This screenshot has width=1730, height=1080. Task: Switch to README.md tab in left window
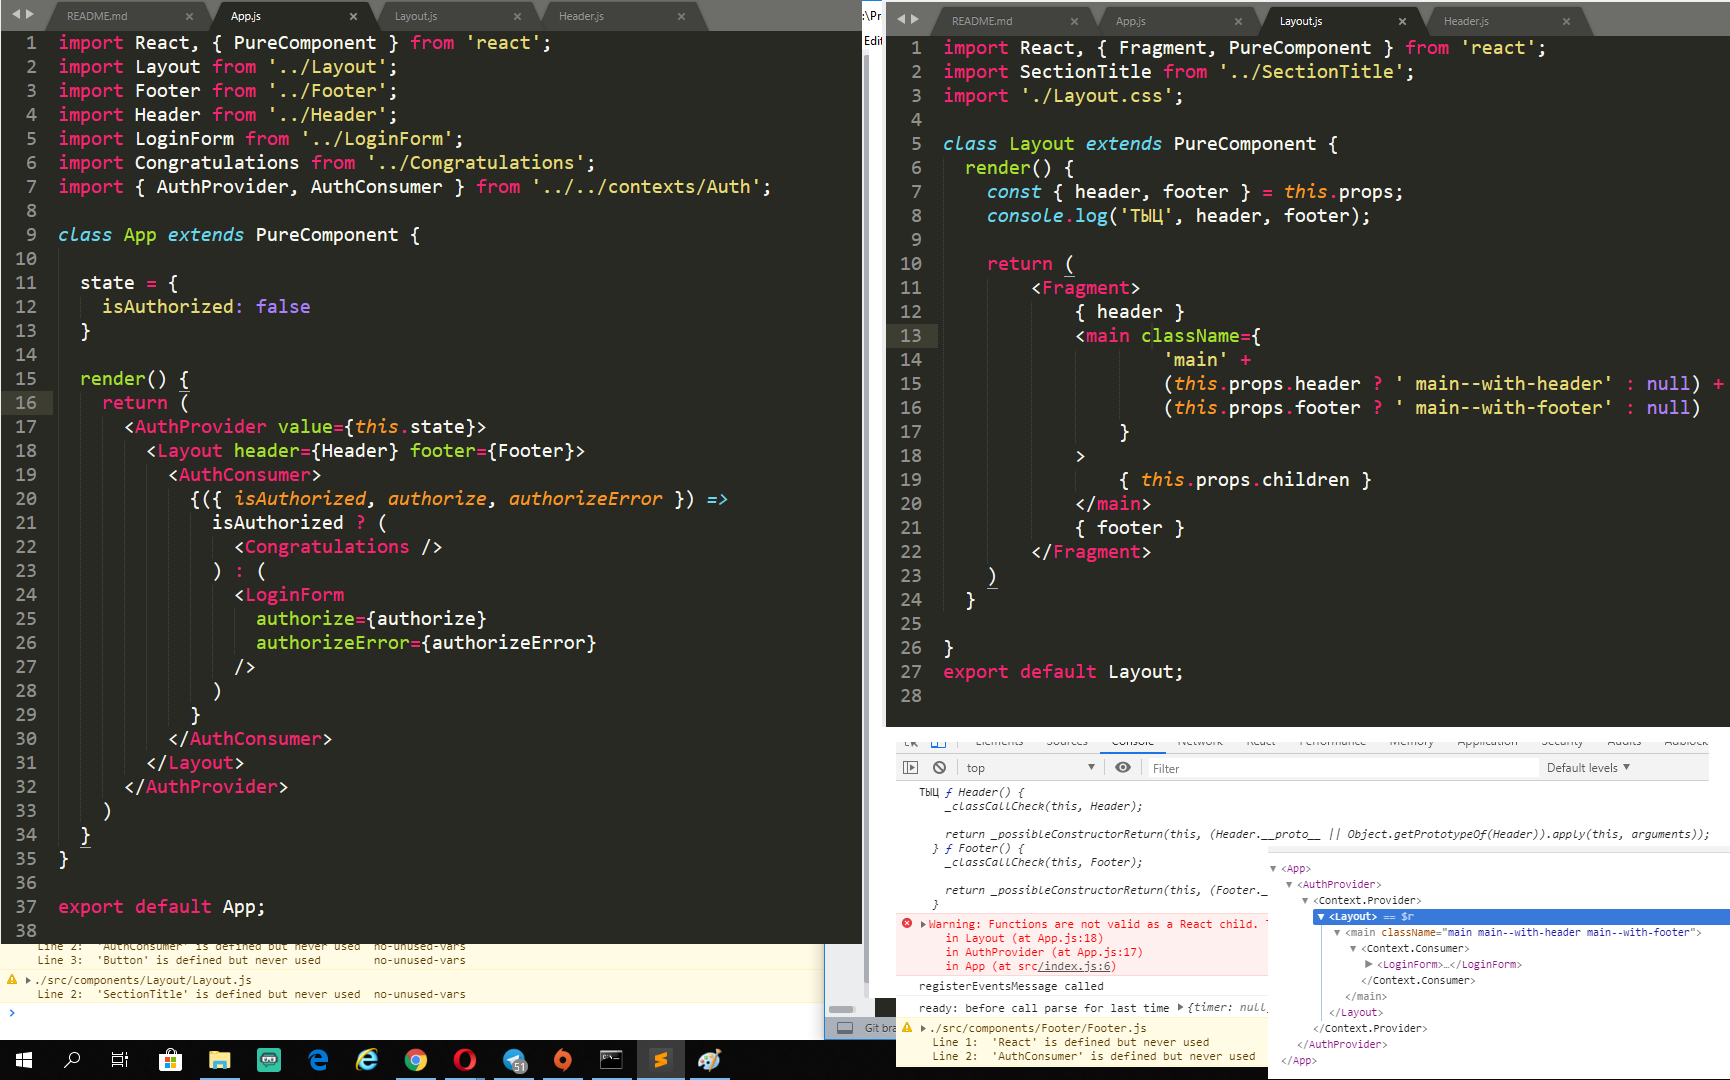[x=97, y=16]
